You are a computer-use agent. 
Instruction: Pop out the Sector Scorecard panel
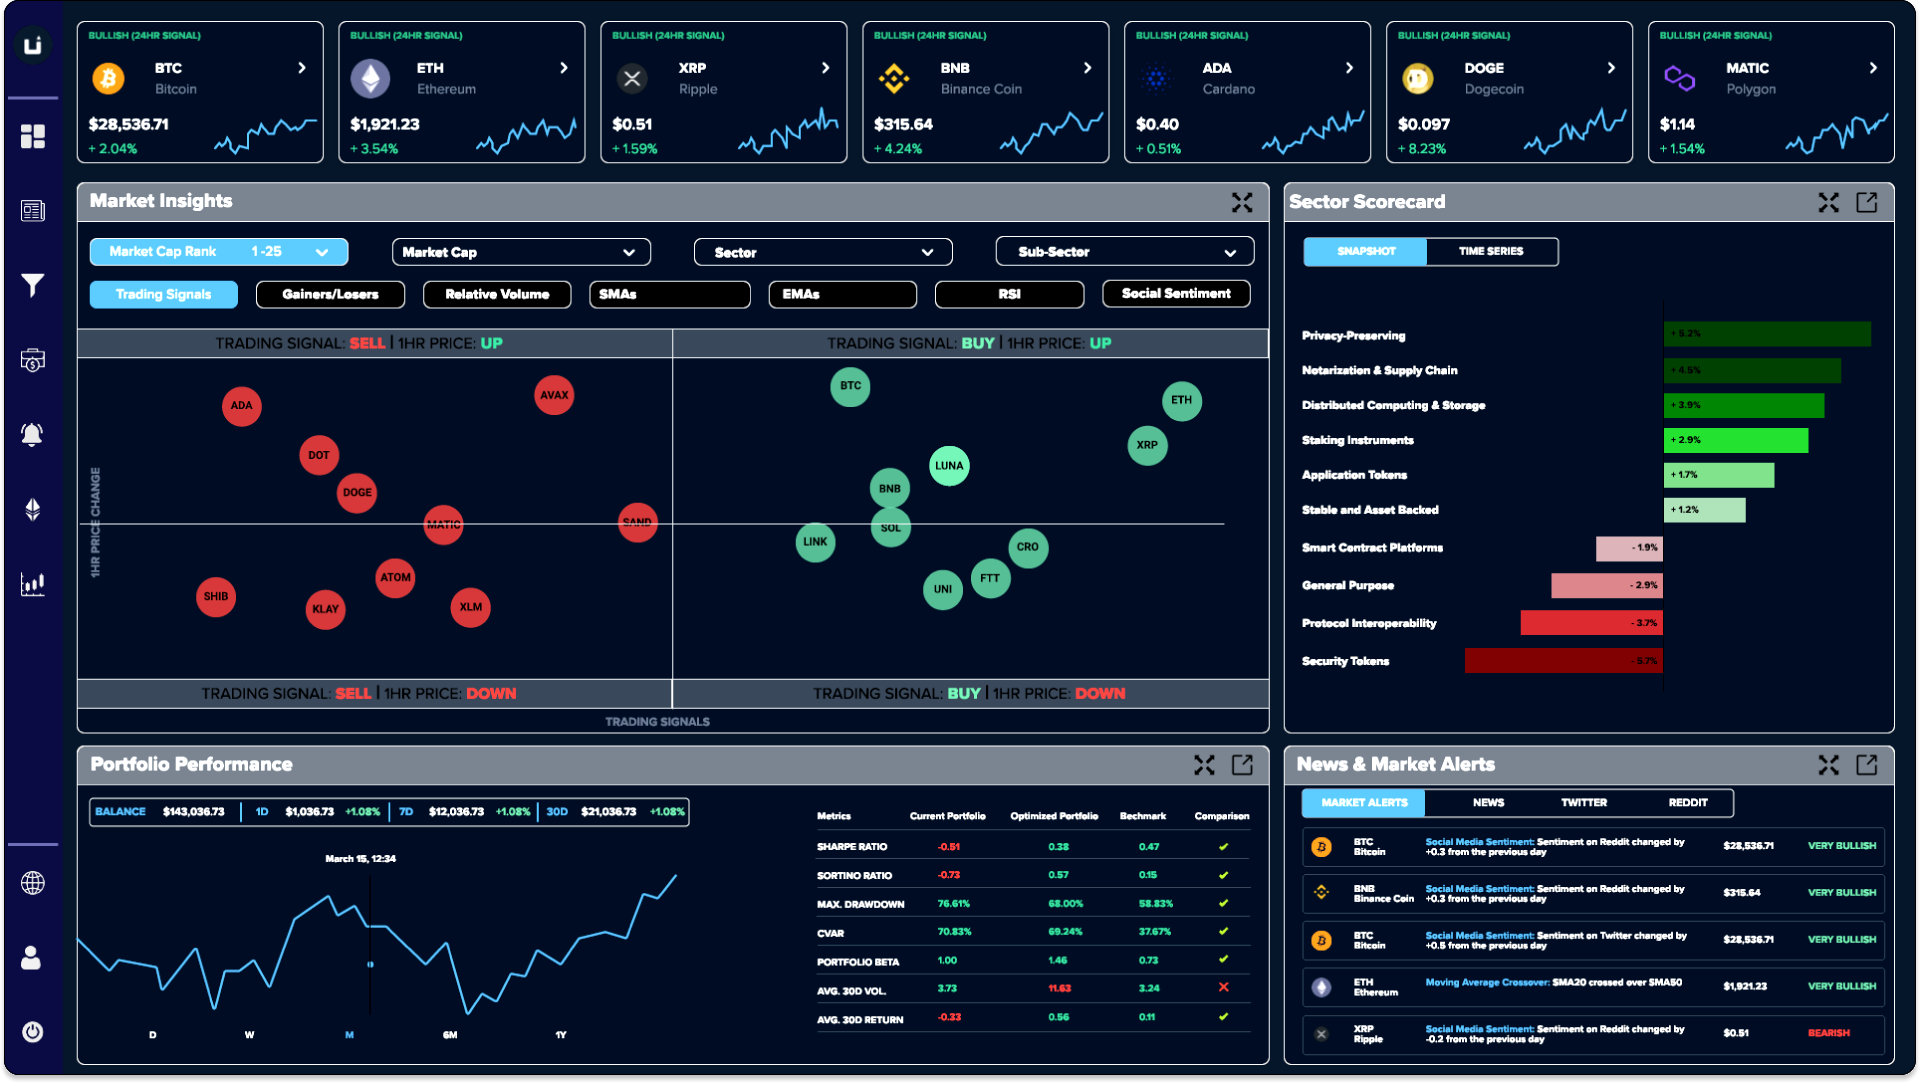pos(1866,202)
